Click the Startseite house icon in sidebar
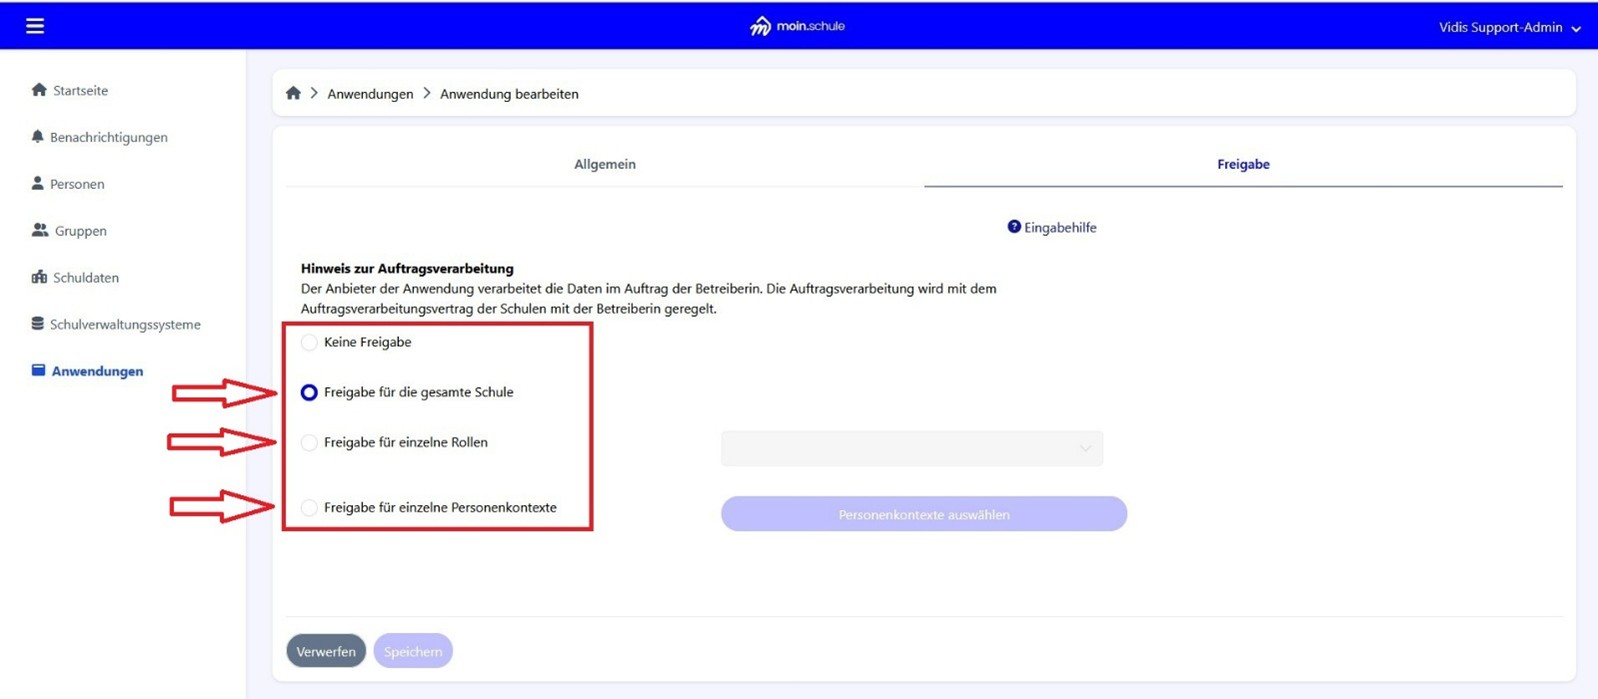The width and height of the screenshot is (1598, 699). (x=39, y=90)
